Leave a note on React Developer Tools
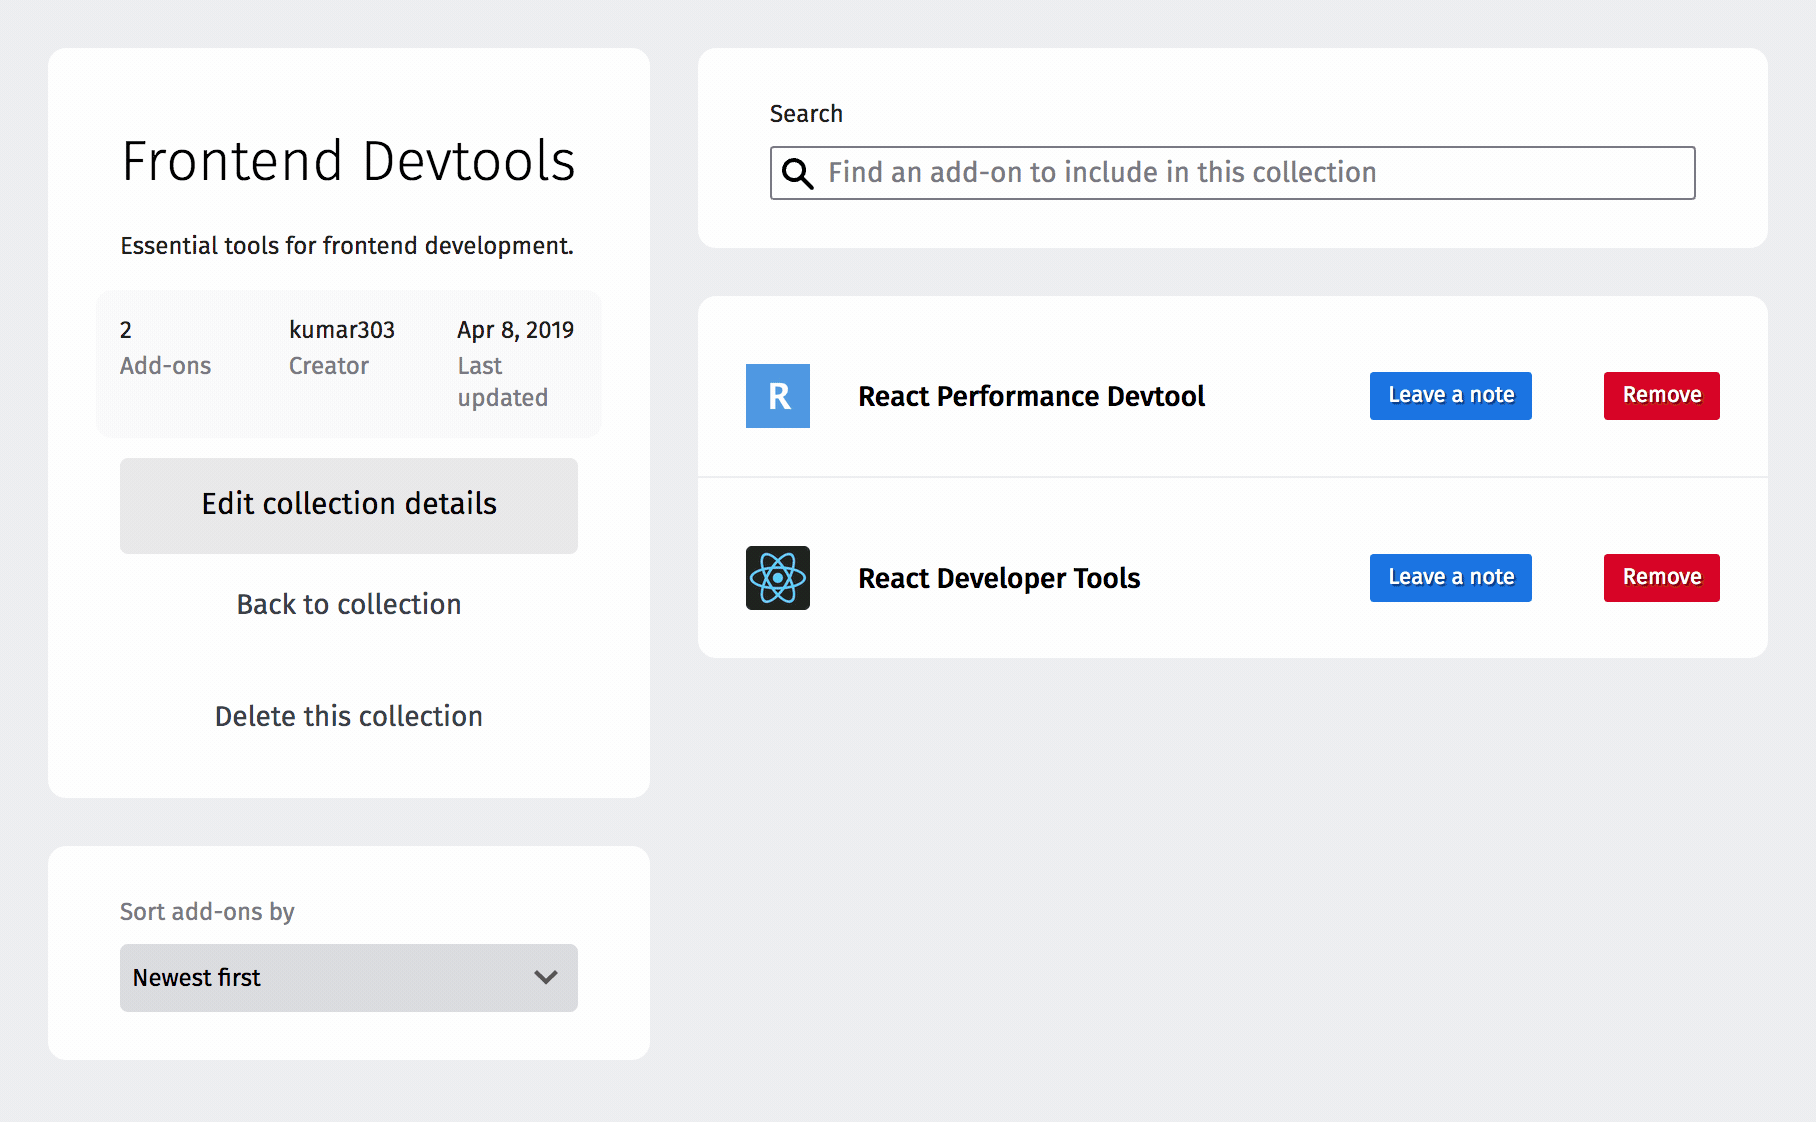The image size is (1816, 1122). (1451, 578)
